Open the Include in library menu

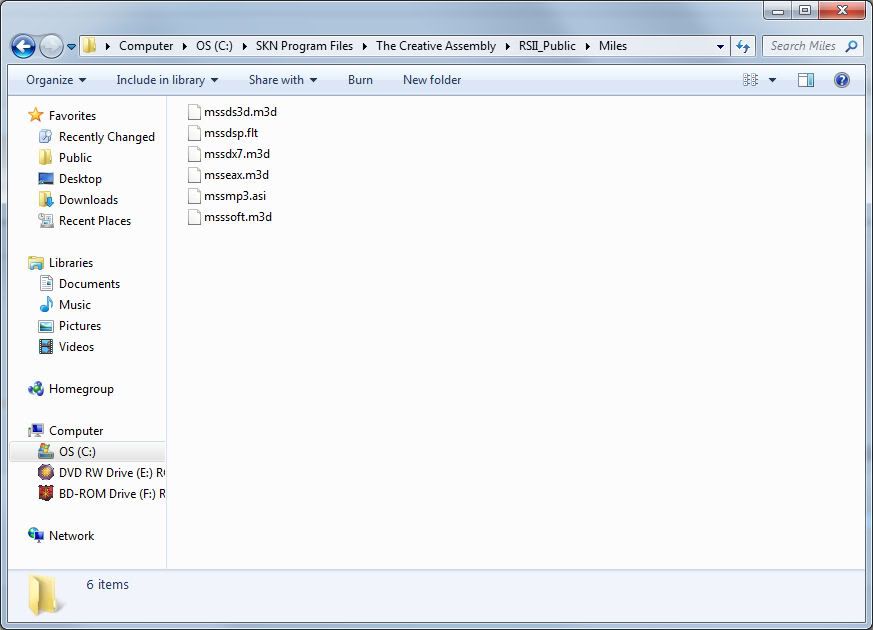(x=166, y=80)
